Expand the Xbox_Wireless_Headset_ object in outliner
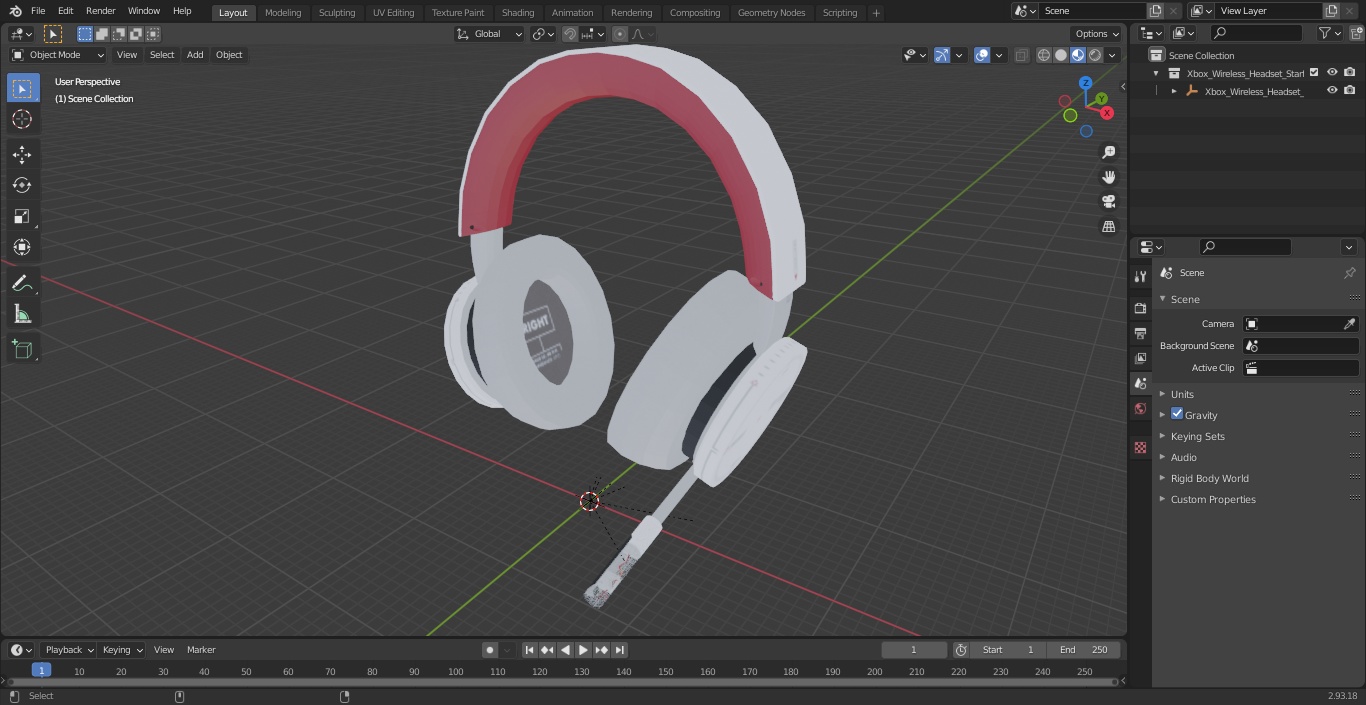The image size is (1366, 705). click(1174, 91)
